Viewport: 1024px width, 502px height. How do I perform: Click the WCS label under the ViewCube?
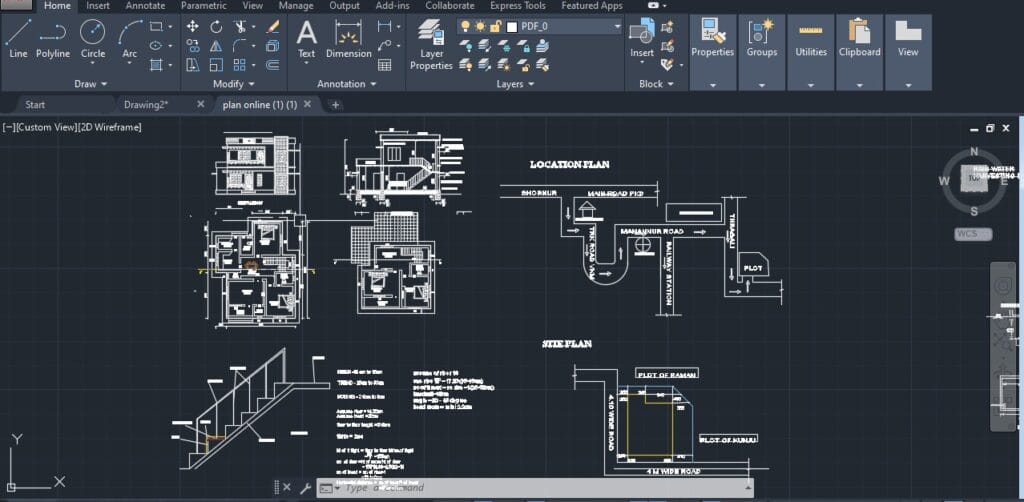point(967,233)
